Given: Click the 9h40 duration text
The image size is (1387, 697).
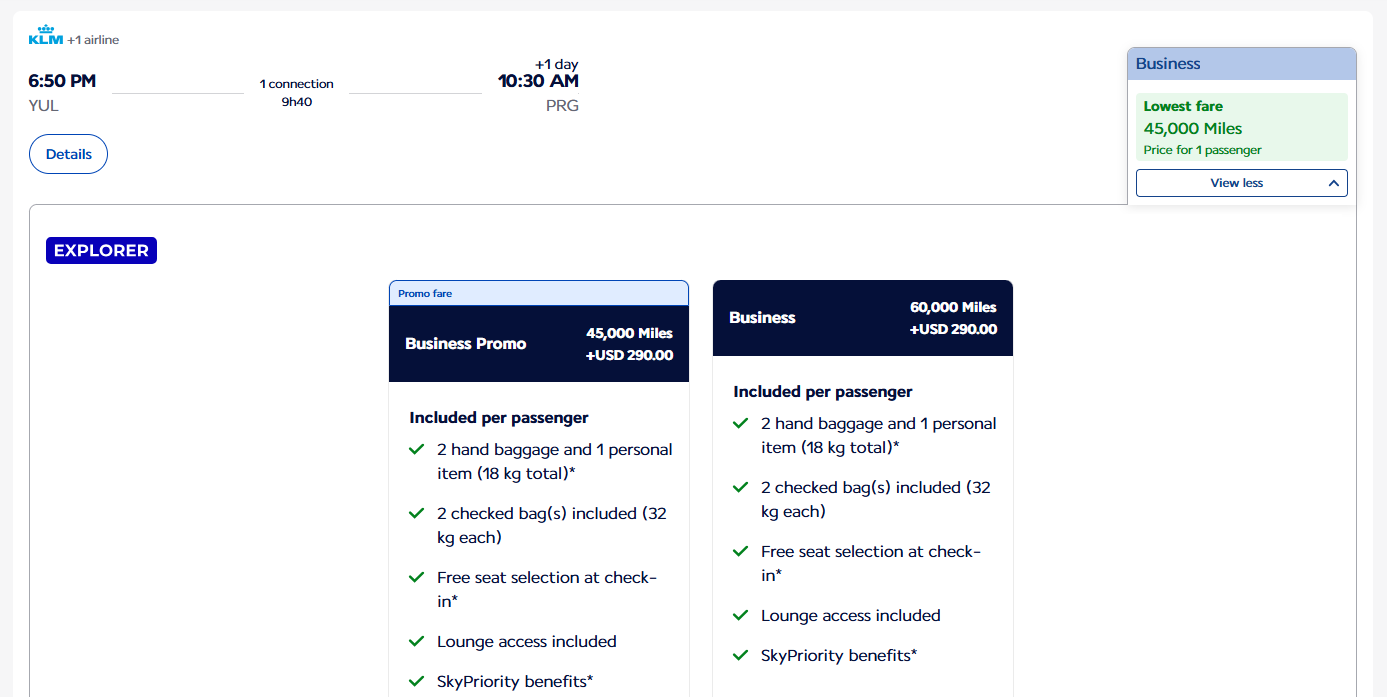Looking at the screenshot, I should (x=296, y=102).
